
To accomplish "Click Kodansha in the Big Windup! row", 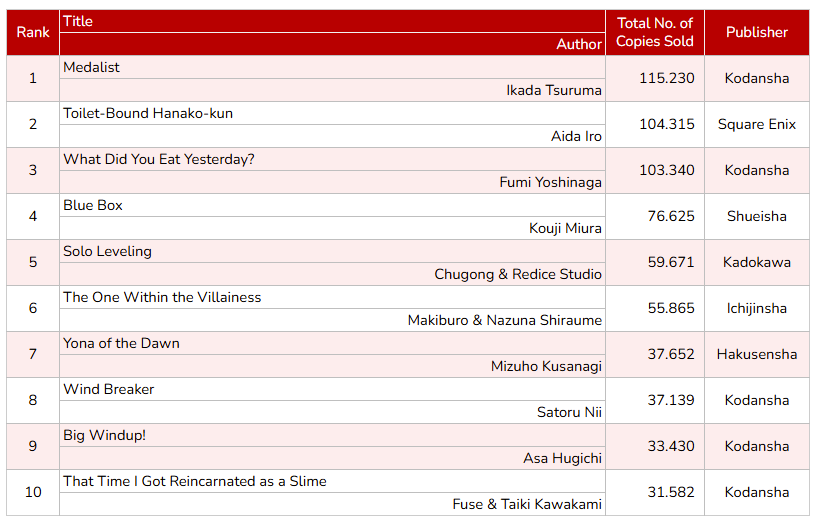I will click(x=757, y=446).
